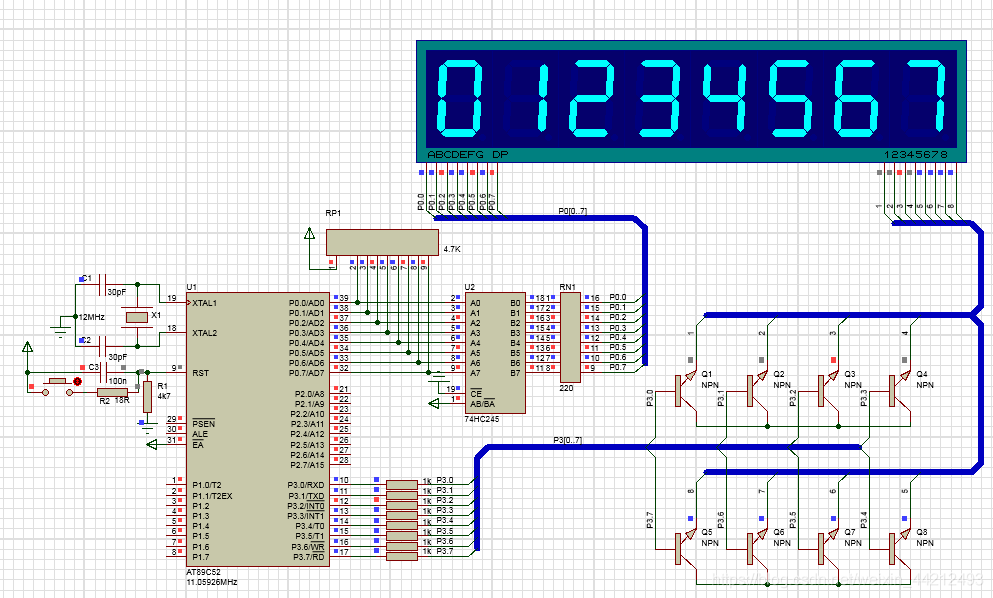Click the P3[0..7] bus label

click(567, 440)
